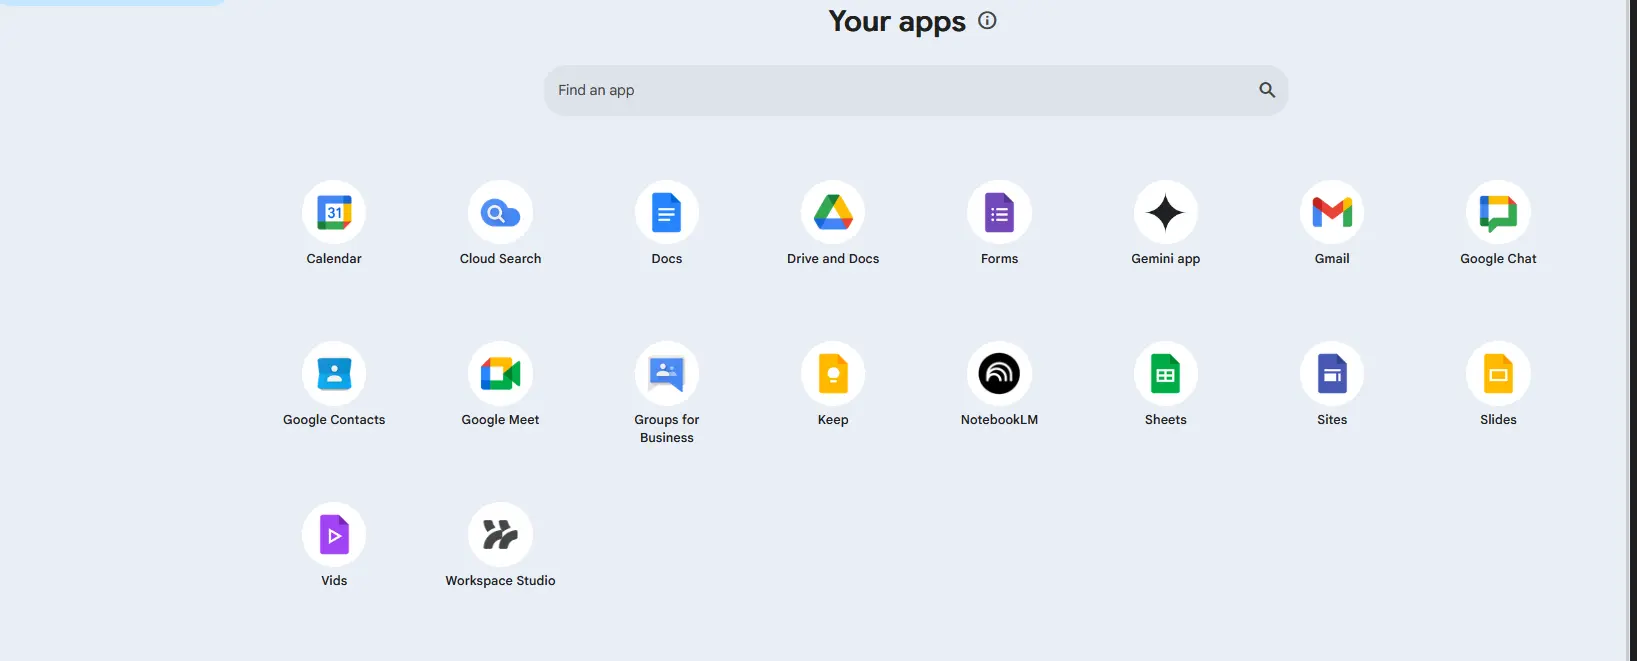This screenshot has width=1637, height=661.
Task: Open the Gemini app icon
Action: pyautogui.click(x=1166, y=212)
